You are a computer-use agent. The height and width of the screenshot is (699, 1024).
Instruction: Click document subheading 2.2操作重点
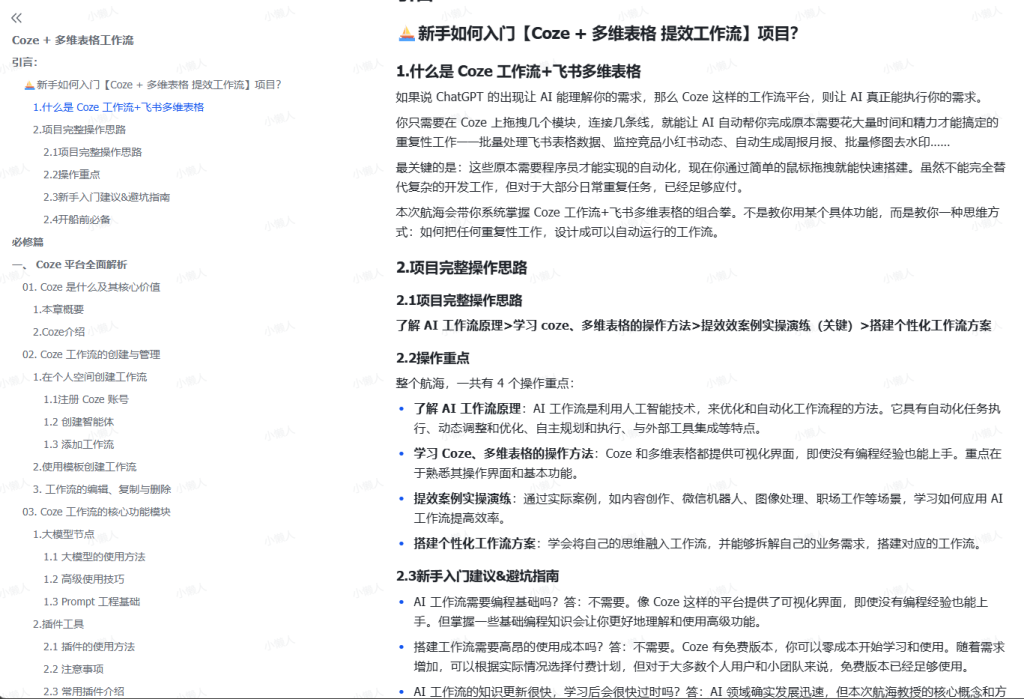(x=432, y=358)
